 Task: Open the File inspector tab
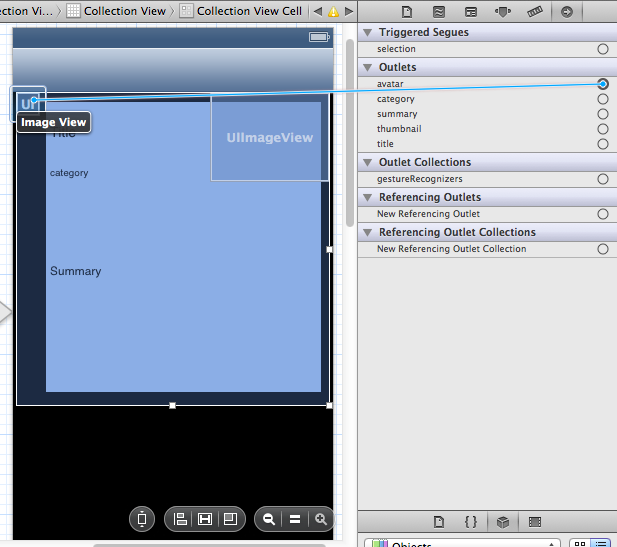pos(407,12)
